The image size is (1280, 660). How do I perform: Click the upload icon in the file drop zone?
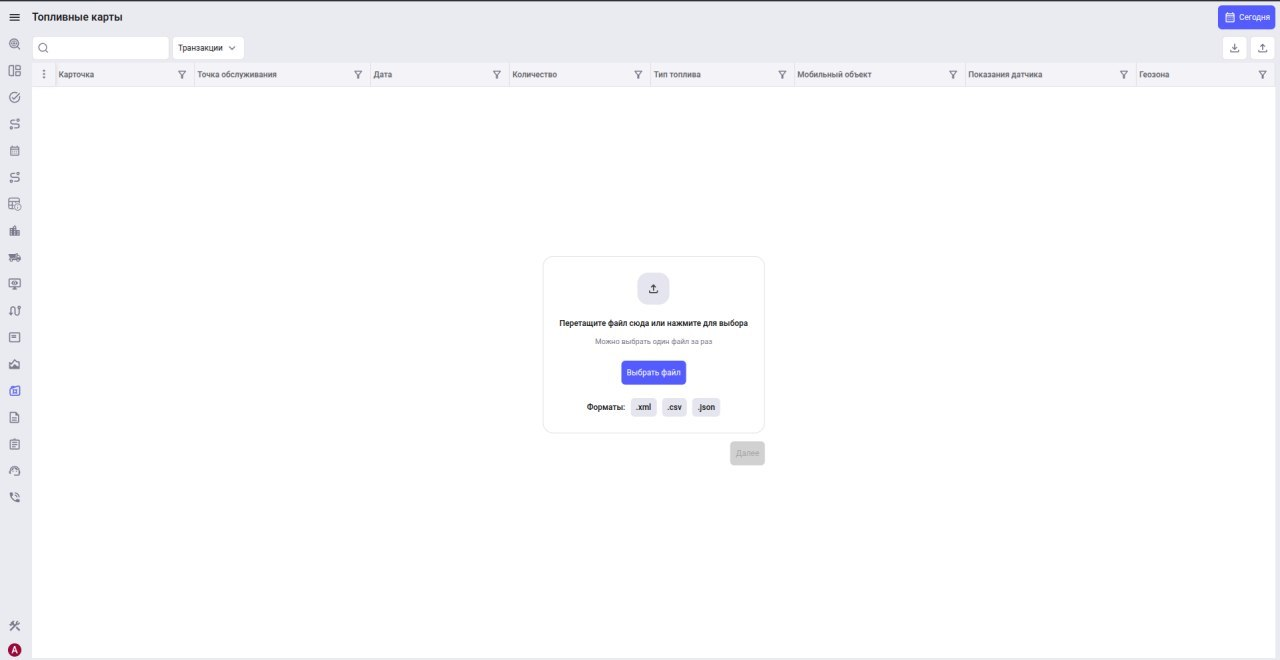[653, 289]
